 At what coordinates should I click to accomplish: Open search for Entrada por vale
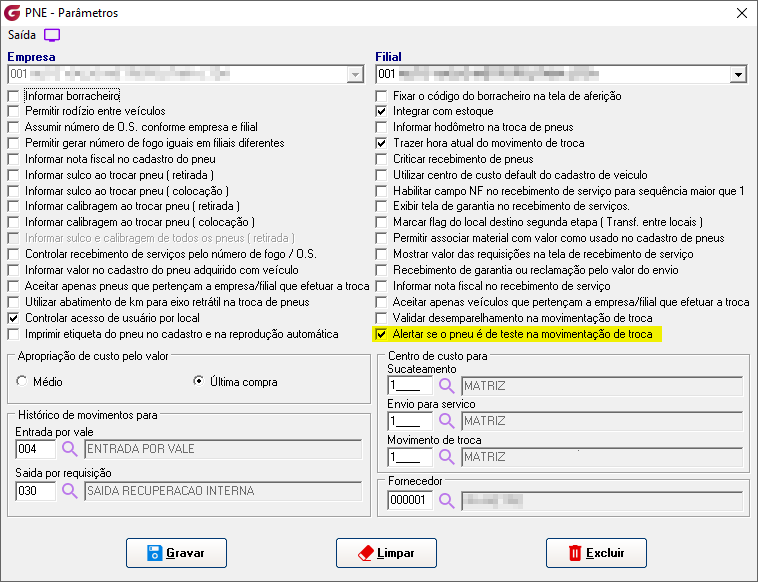point(70,449)
